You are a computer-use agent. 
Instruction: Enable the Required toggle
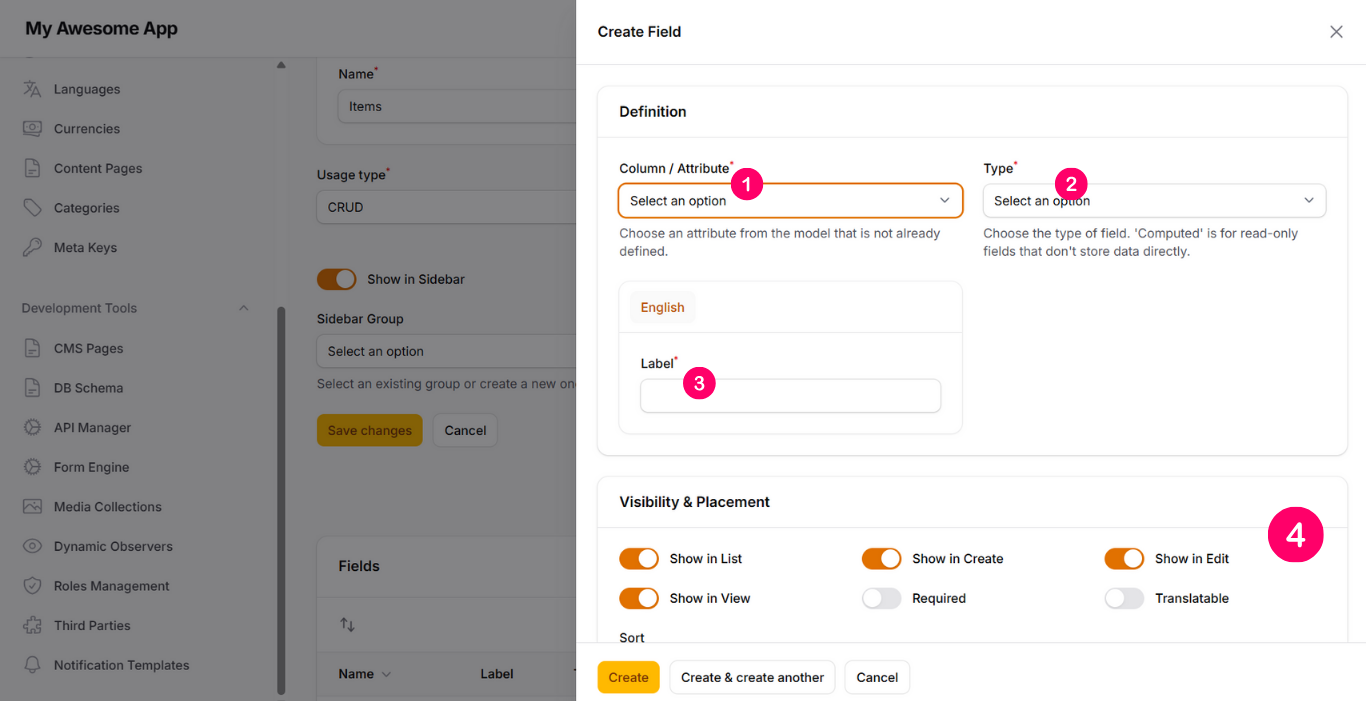(881, 599)
